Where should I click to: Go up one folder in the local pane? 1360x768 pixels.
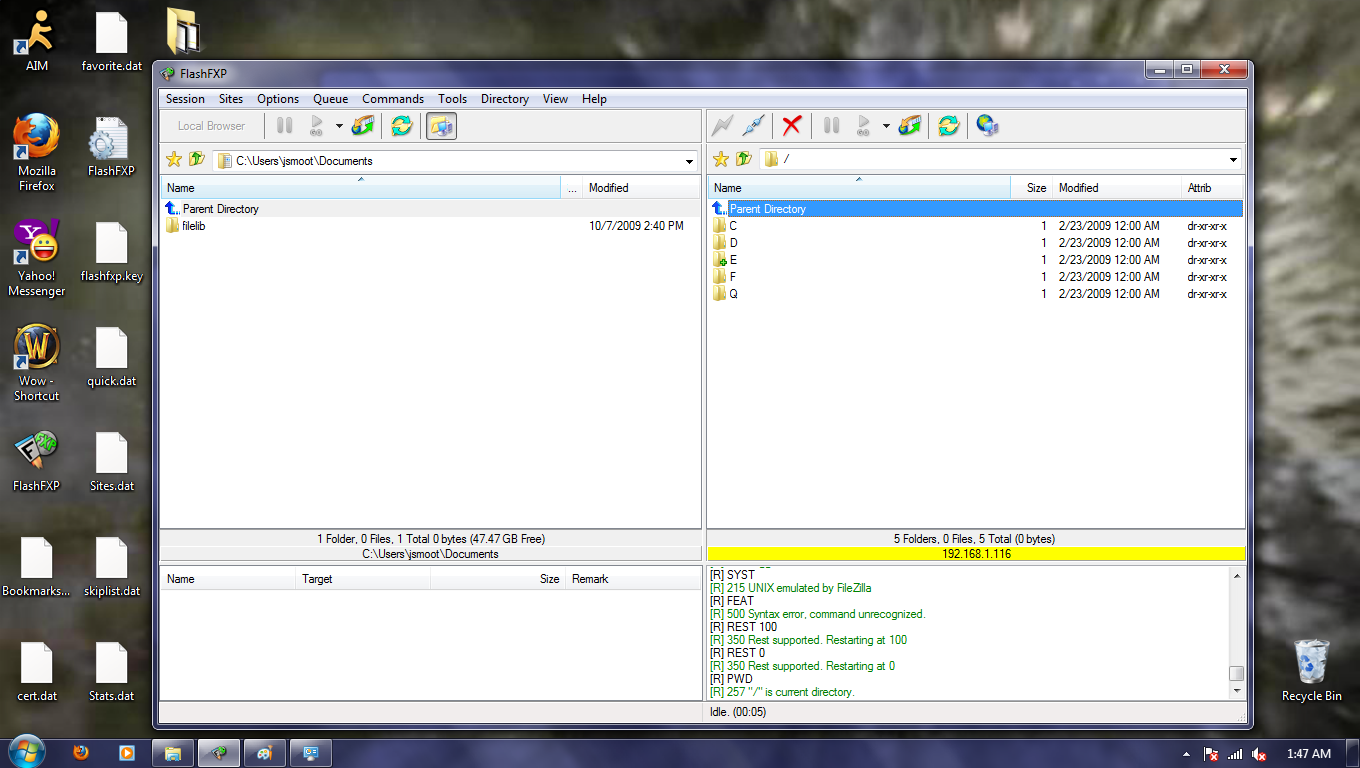[196, 160]
